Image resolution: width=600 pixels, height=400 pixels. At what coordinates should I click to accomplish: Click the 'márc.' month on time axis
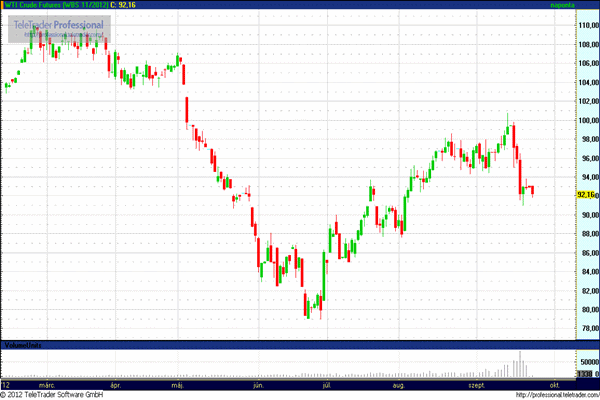[x=47, y=384]
